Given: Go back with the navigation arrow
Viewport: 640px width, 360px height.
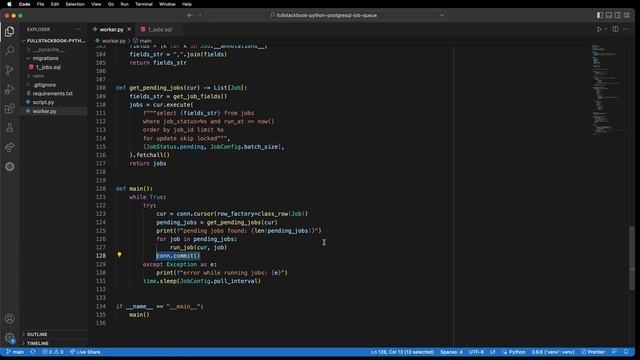Looking at the screenshot, I should (190, 15).
